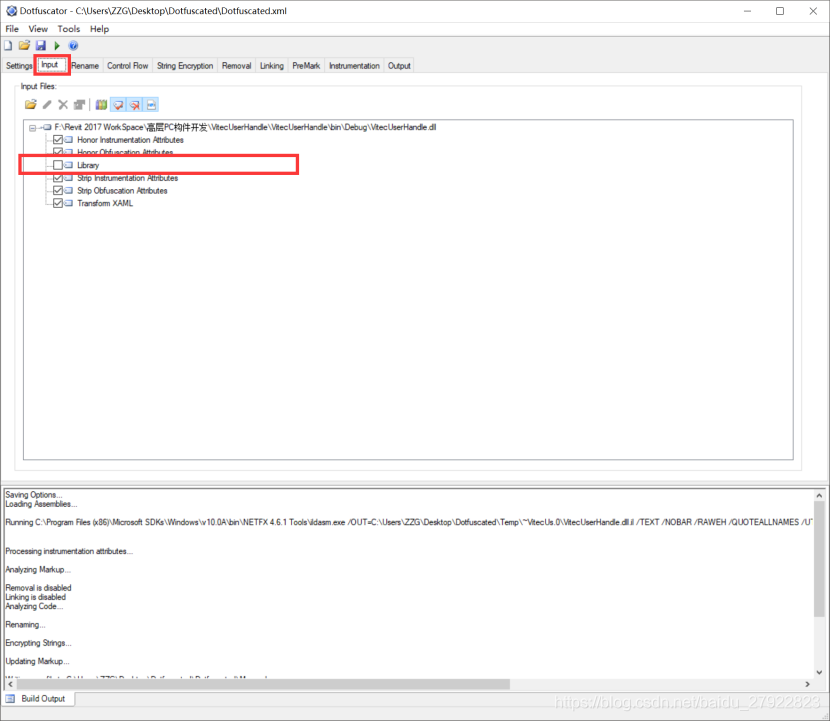Click the output scroll-right arrow
The width and height of the screenshot is (830, 721).
807,684
